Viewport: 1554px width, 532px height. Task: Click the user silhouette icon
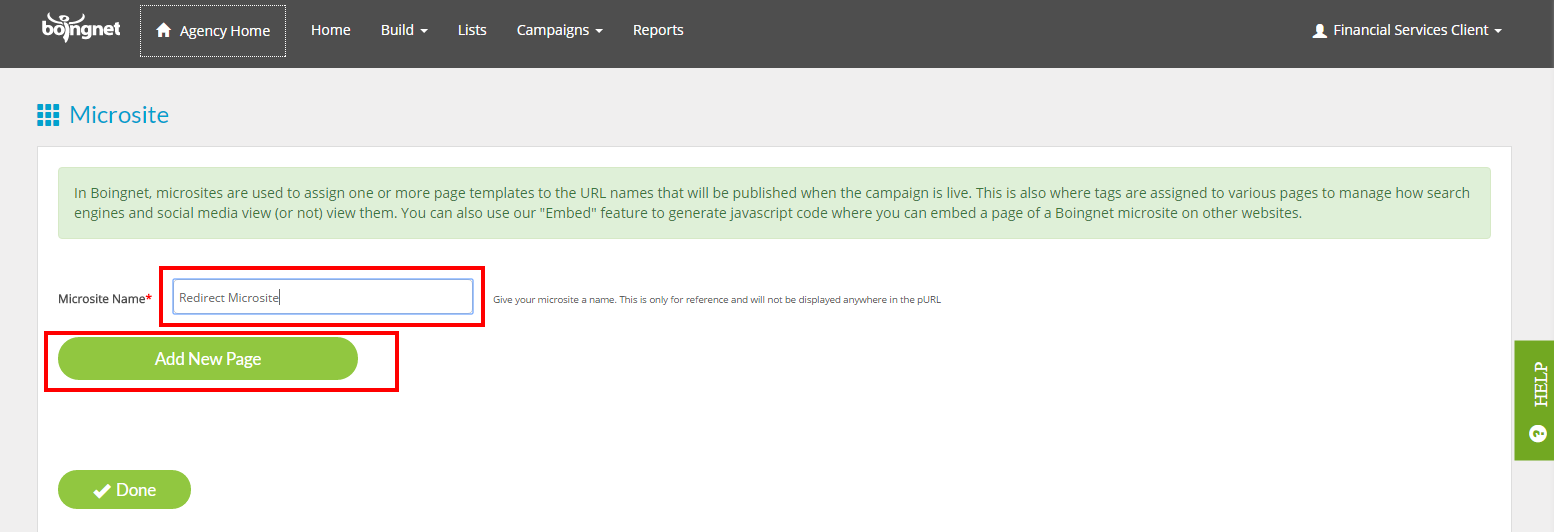pyautogui.click(x=1319, y=31)
